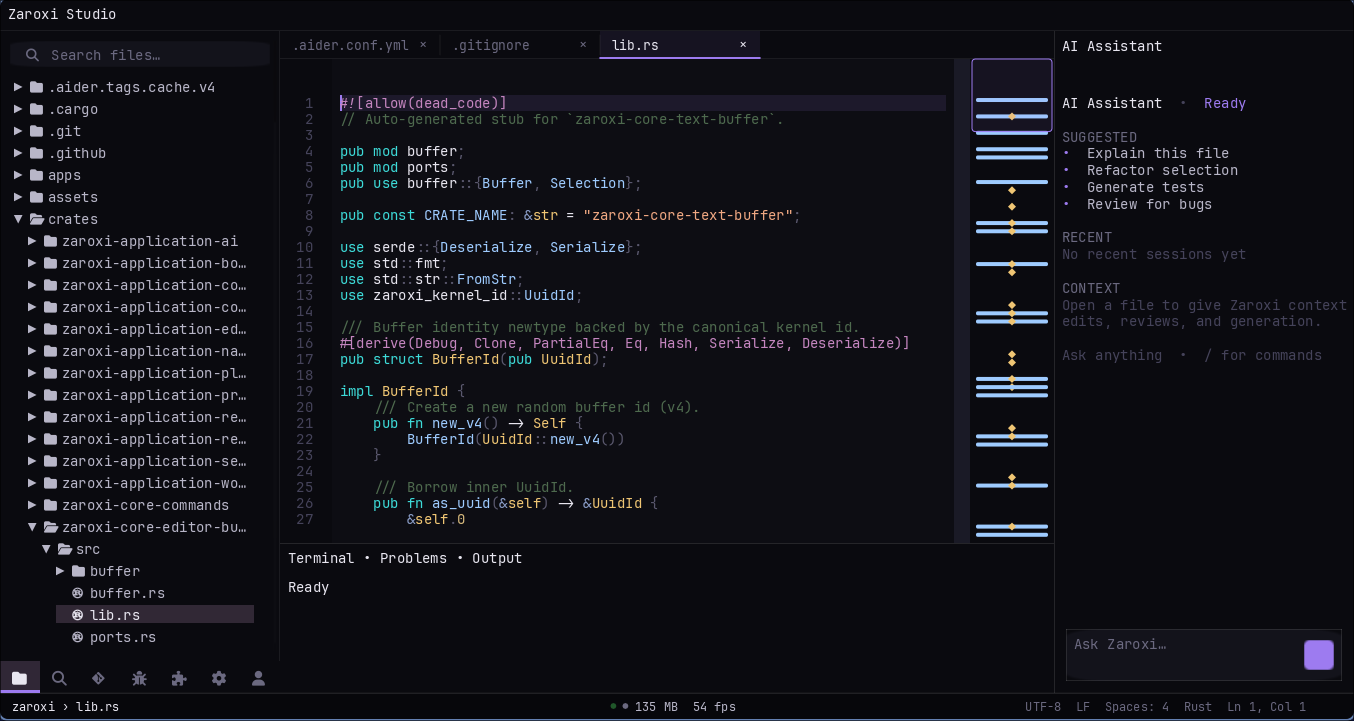This screenshot has width=1354, height=721.
Task: Close the .gitignore tab
Action: point(583,45)
